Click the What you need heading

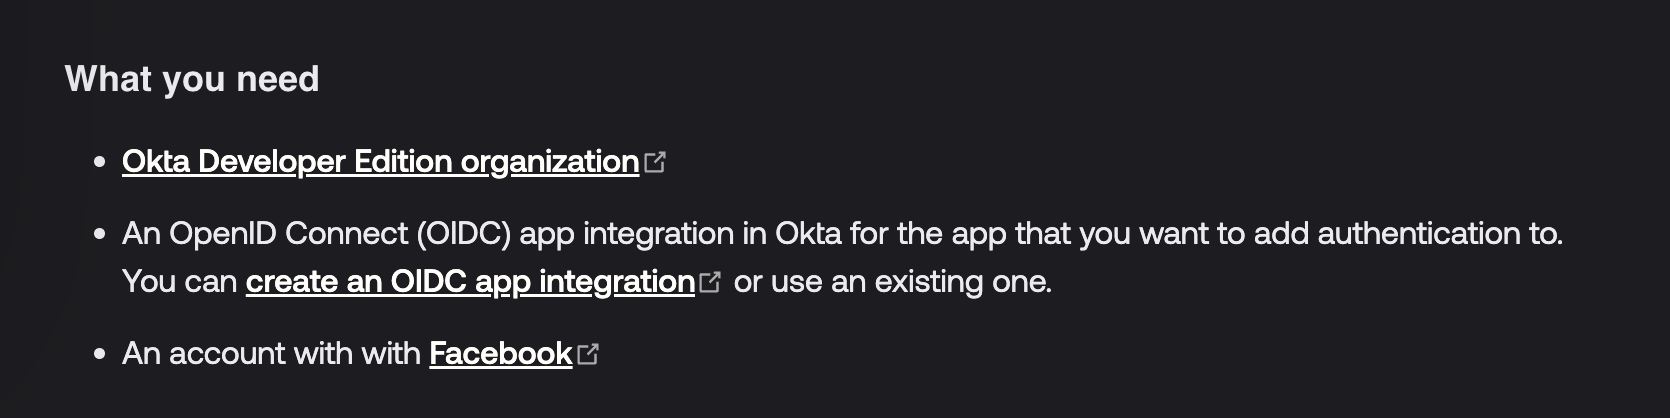click(192, 79)
